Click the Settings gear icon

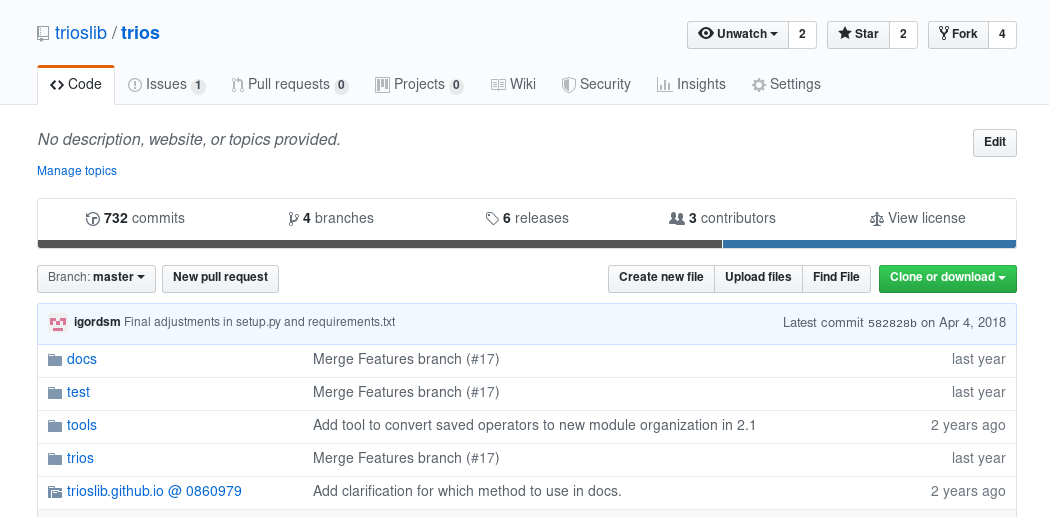coord(759,85)
